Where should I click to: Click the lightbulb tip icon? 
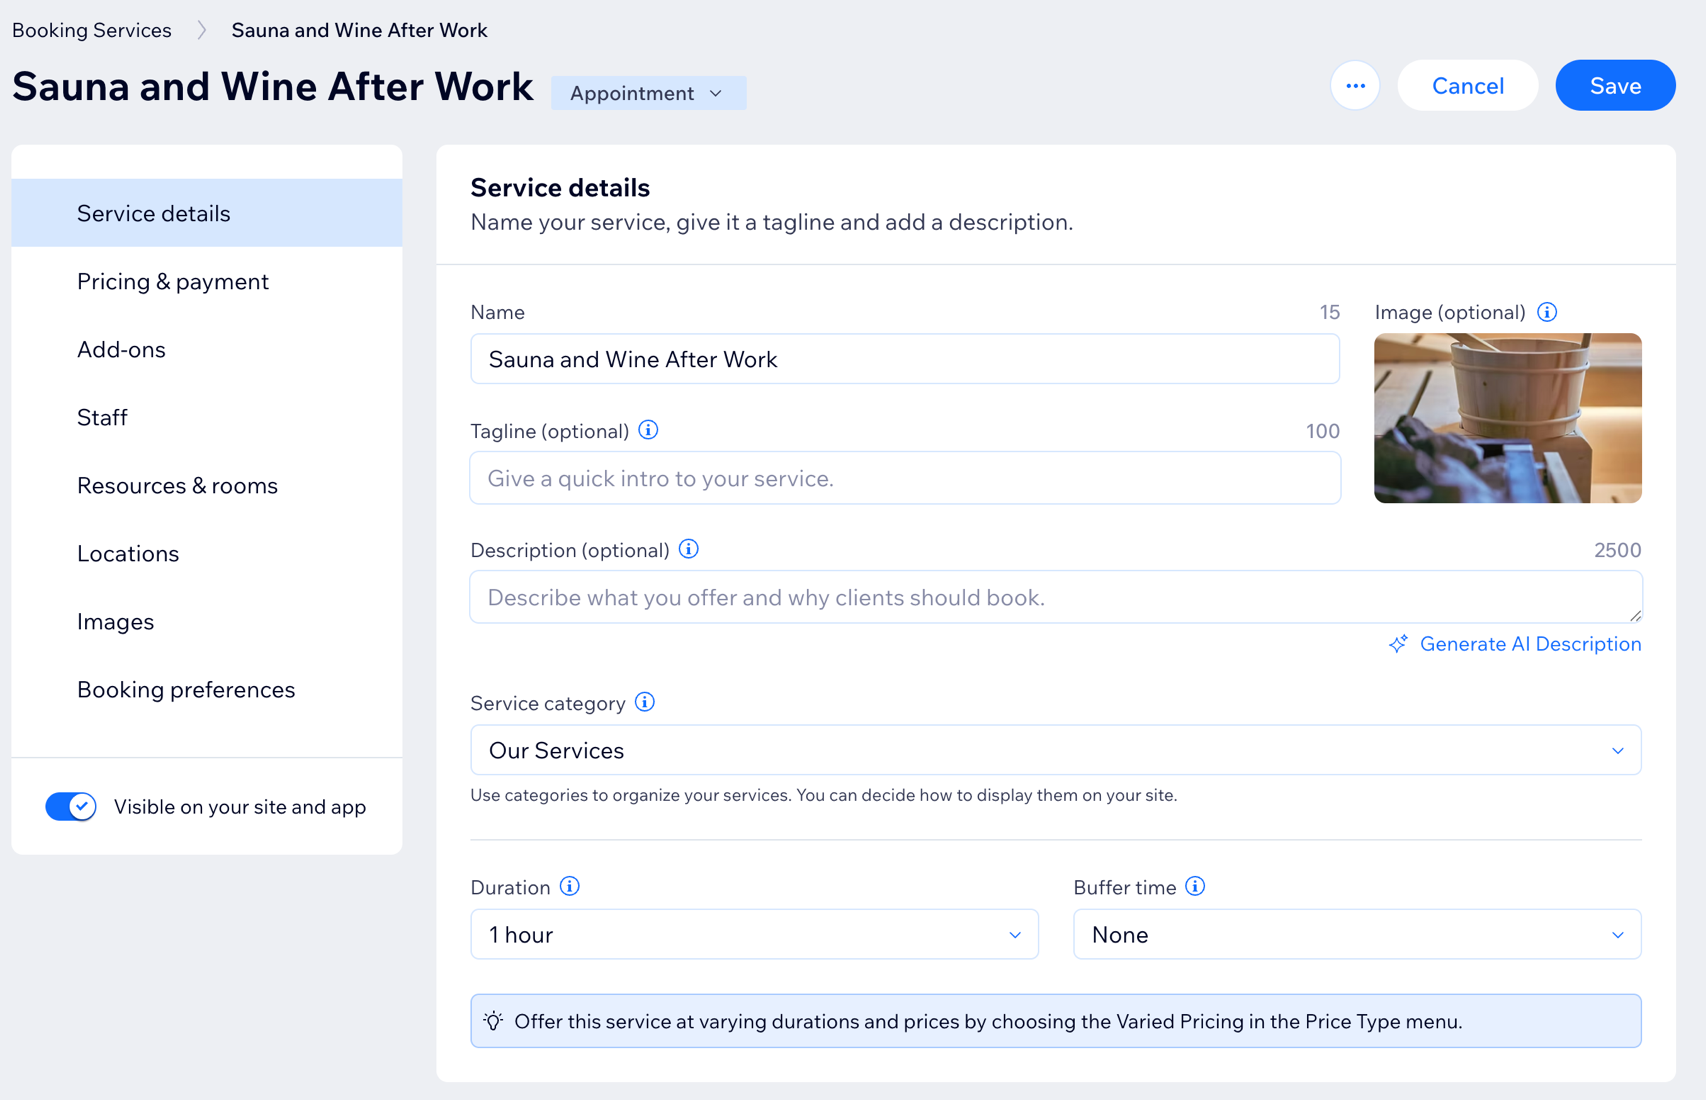pos(493,1021)
